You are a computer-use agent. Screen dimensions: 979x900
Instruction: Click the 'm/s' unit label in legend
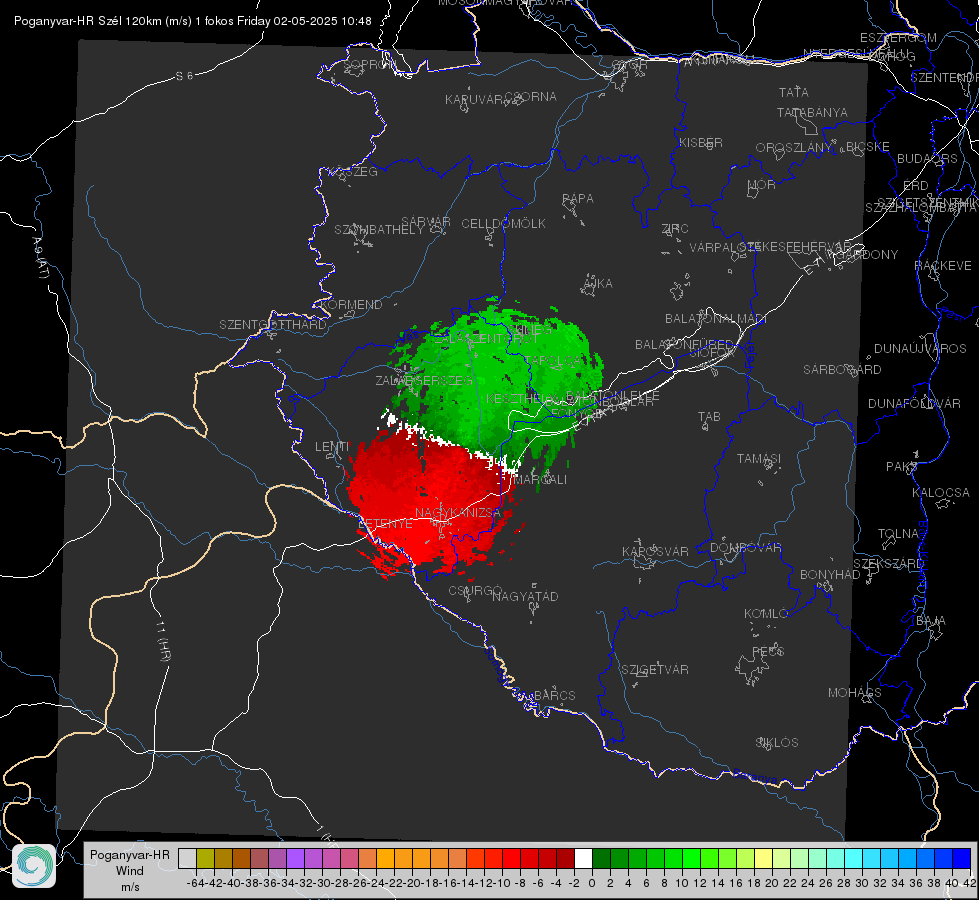130,887
